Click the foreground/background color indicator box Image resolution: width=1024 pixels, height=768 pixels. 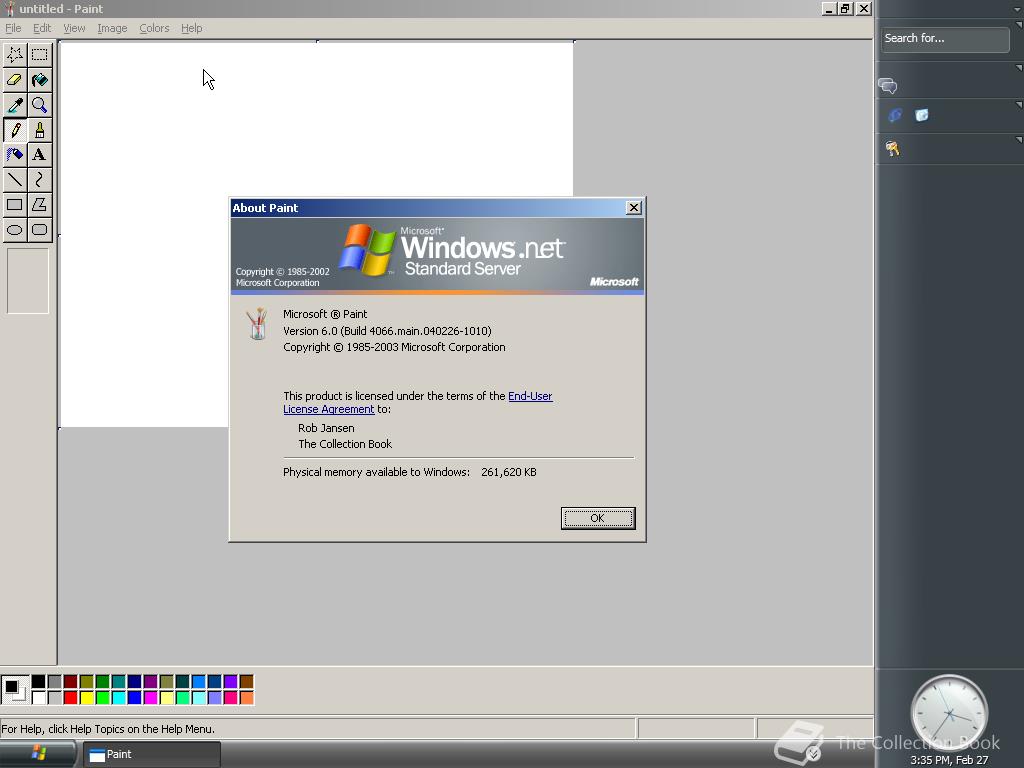tap(15, 690)
